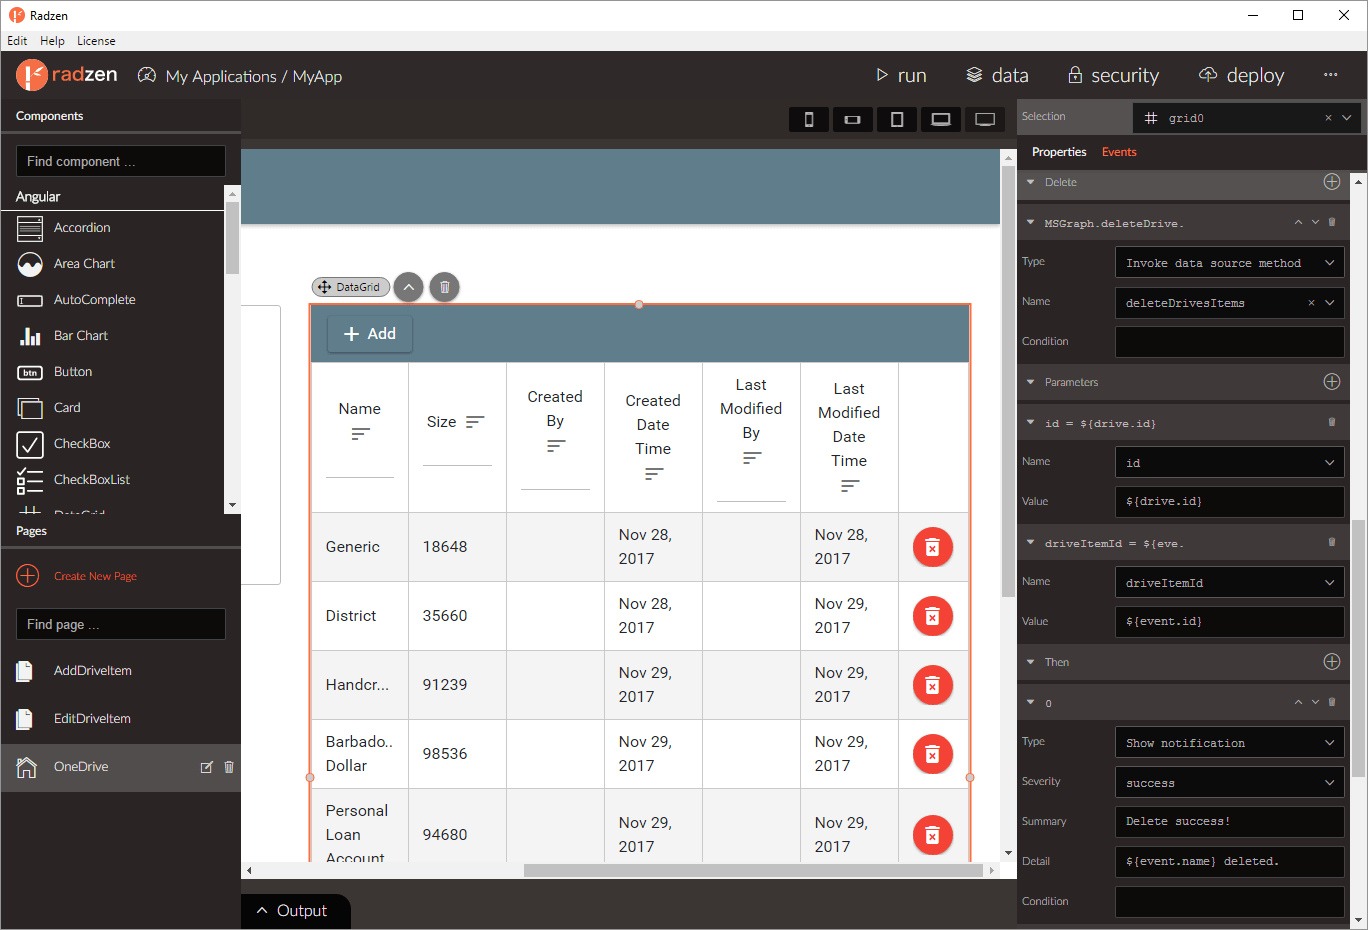Screen dimensions: 1368x930
Task: Delete the OneDrive page
Action: 229,767
